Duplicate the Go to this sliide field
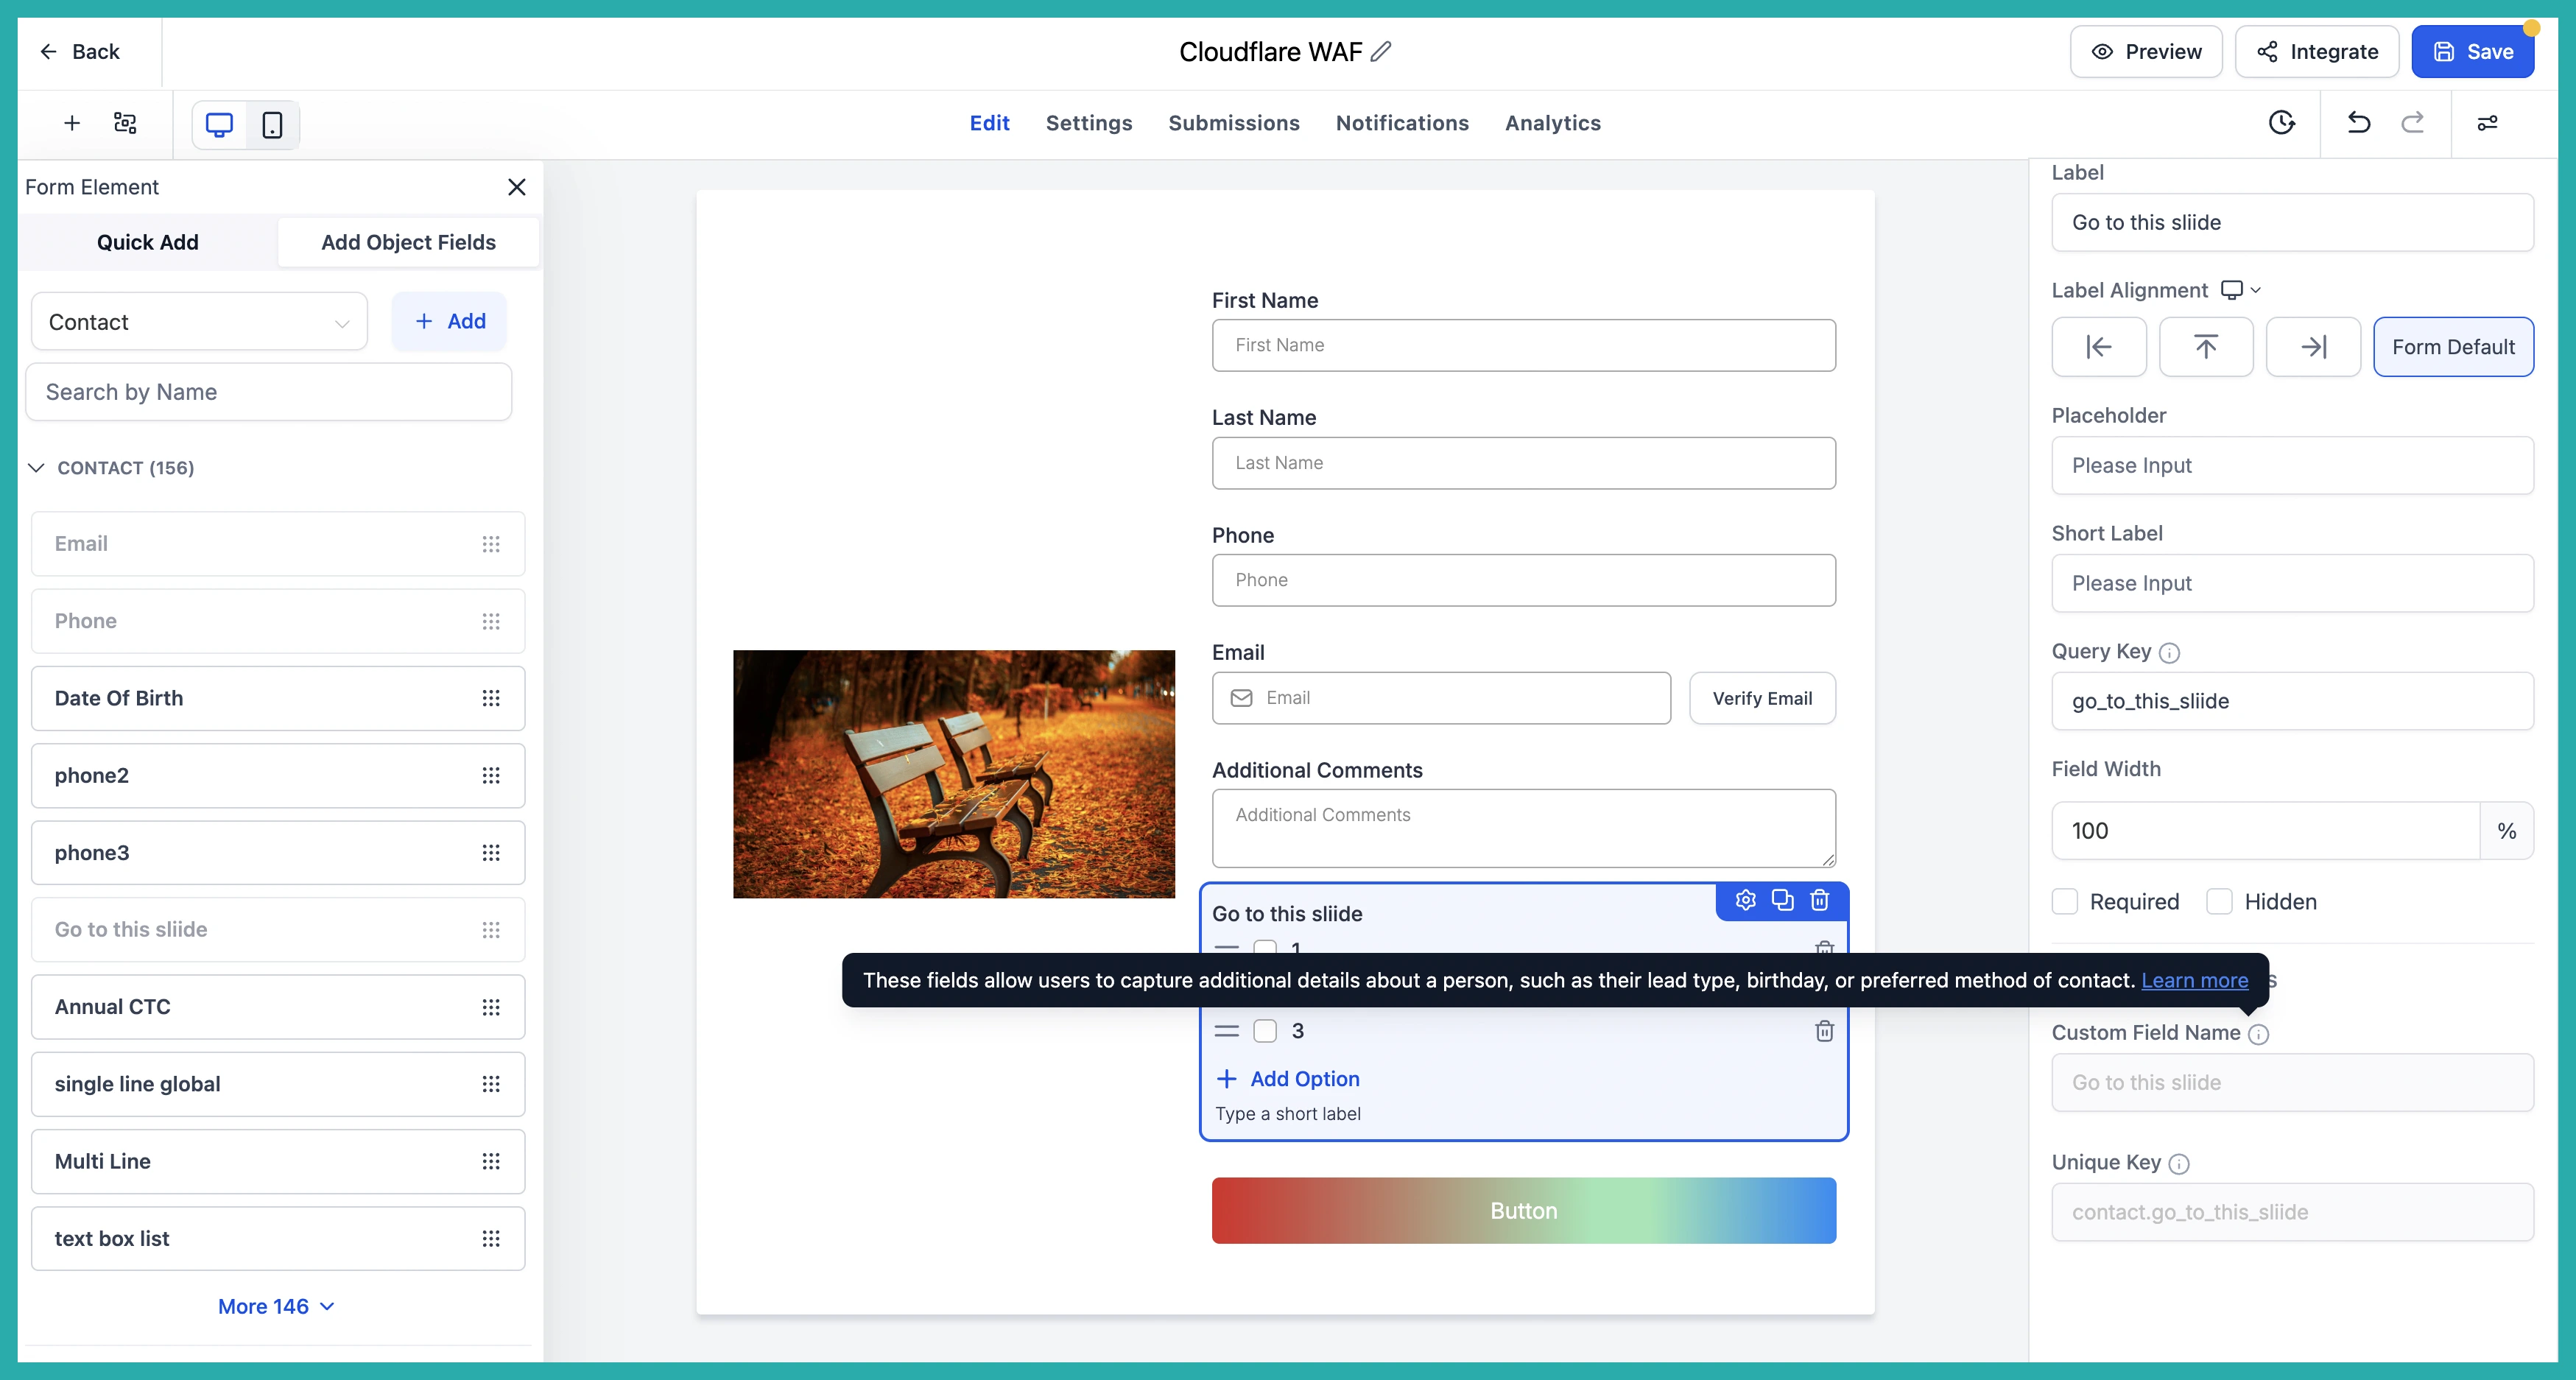The width and height of the screenshot is (2576, 1380). (1782, 900)
